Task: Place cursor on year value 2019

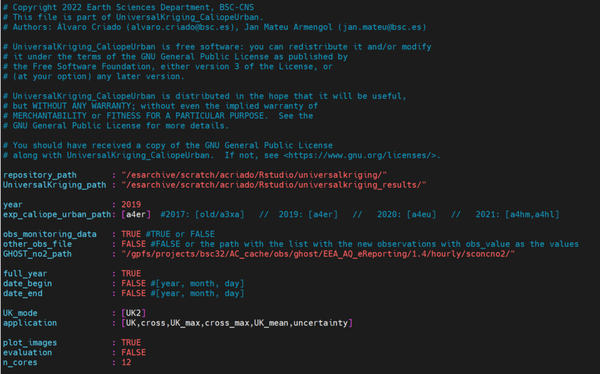Action: point(131,204)
